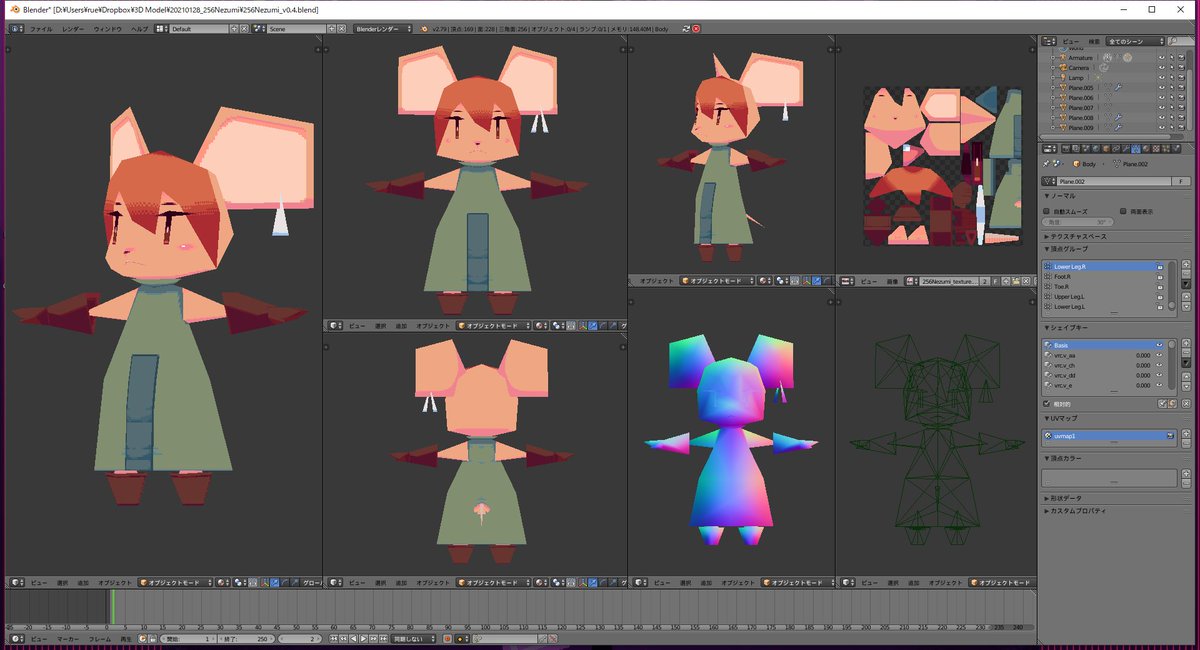Click the Blender logo icon beside version text
1200x650 pixels.
(x=424, y=29)
